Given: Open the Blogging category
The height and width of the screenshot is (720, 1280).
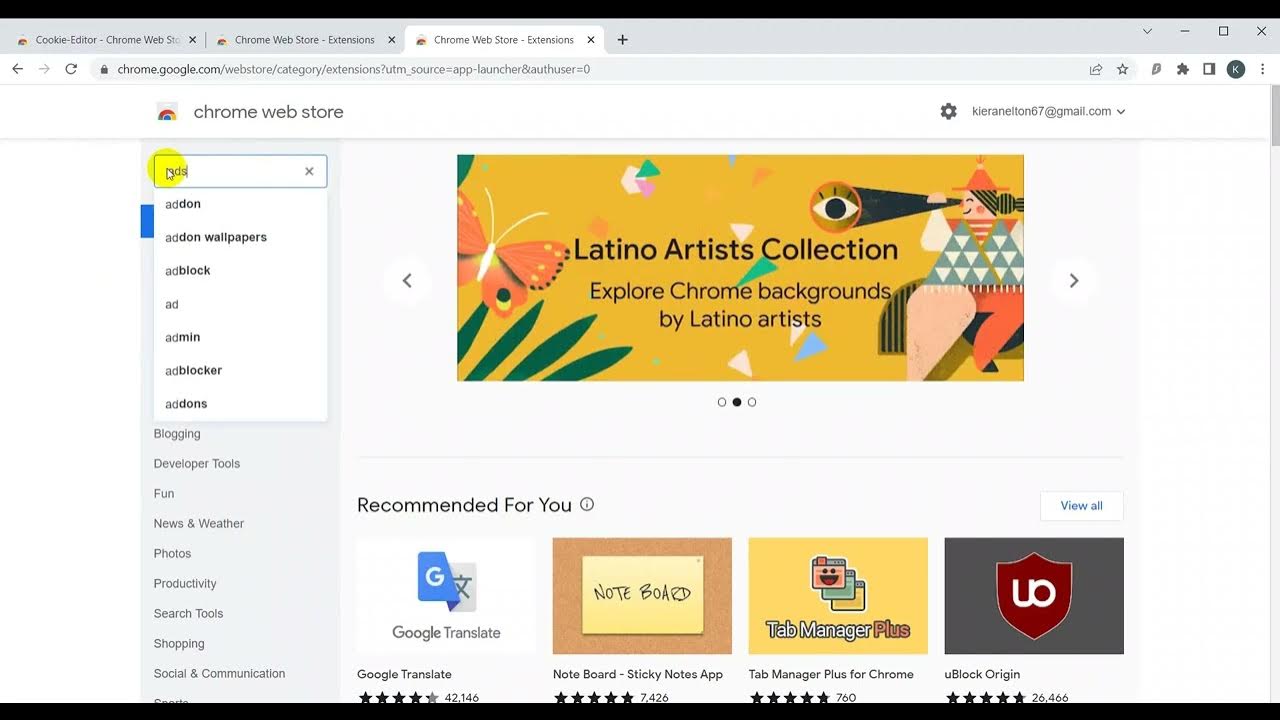Looking at the screenshot, I should coord(177,434).
